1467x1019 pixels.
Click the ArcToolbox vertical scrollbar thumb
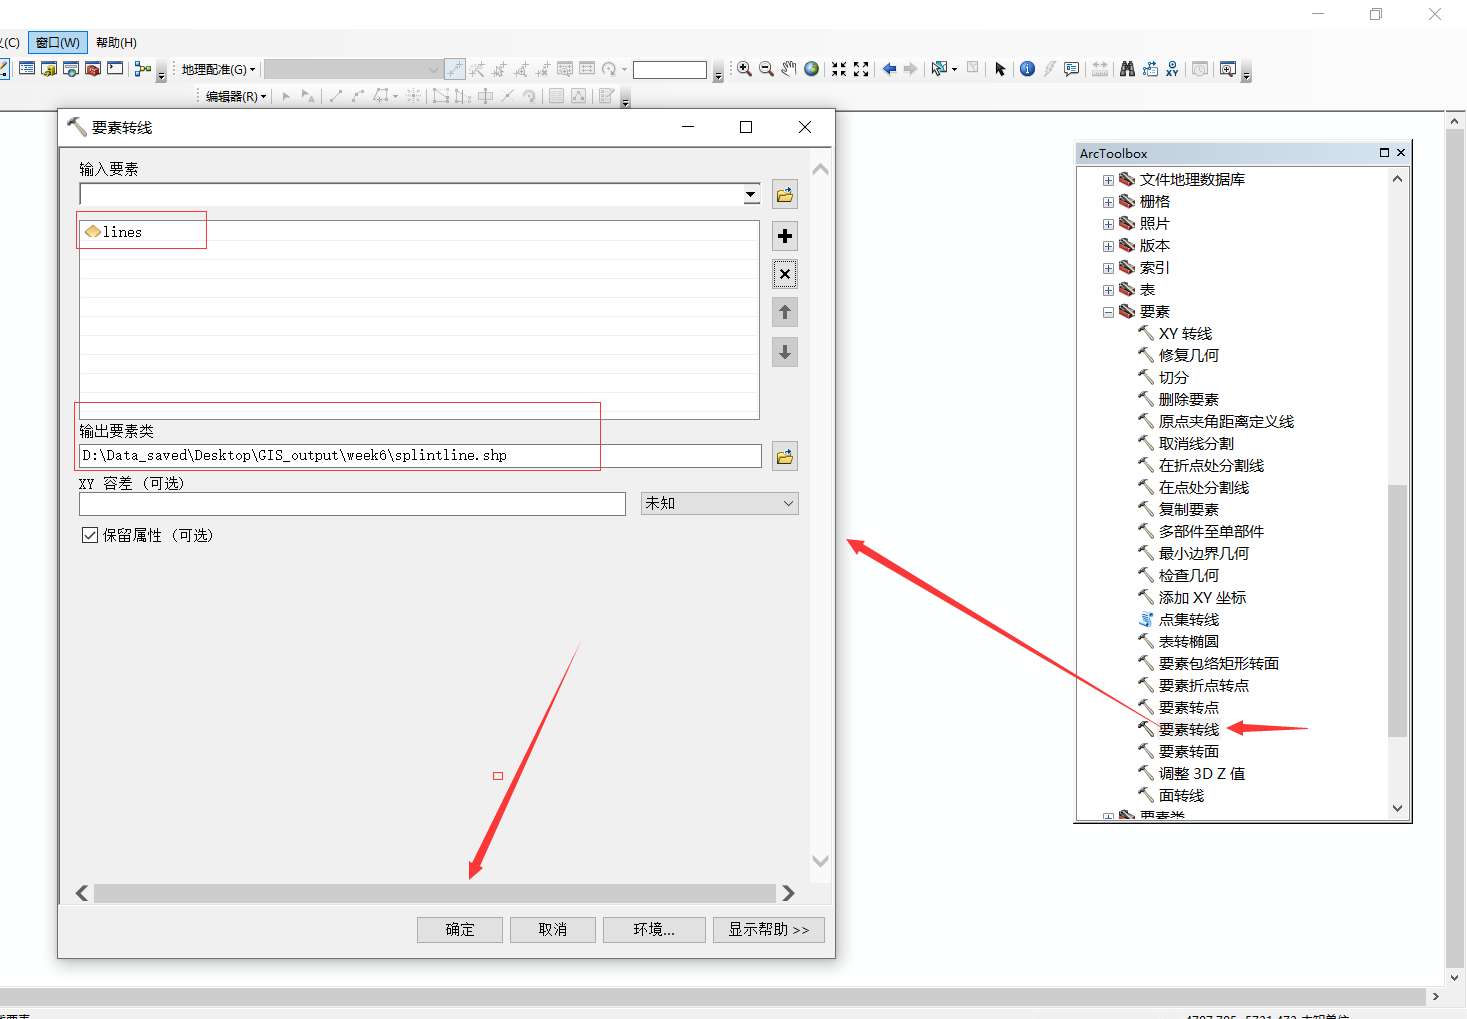1397,611
